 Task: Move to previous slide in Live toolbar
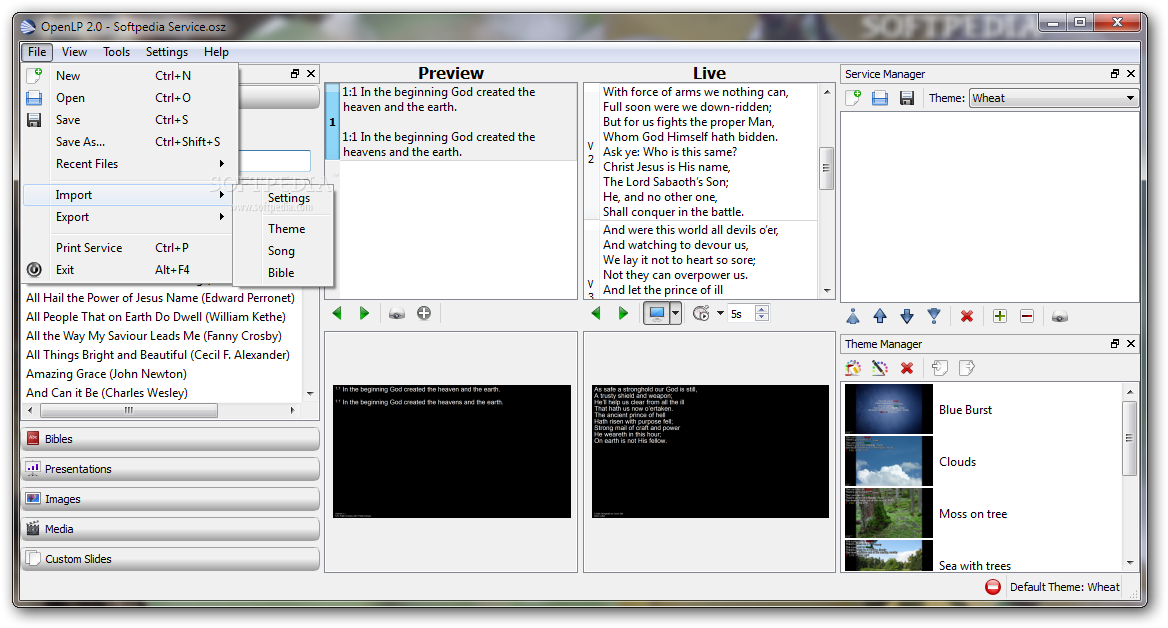pyautogui.click(x=596, y=314)
